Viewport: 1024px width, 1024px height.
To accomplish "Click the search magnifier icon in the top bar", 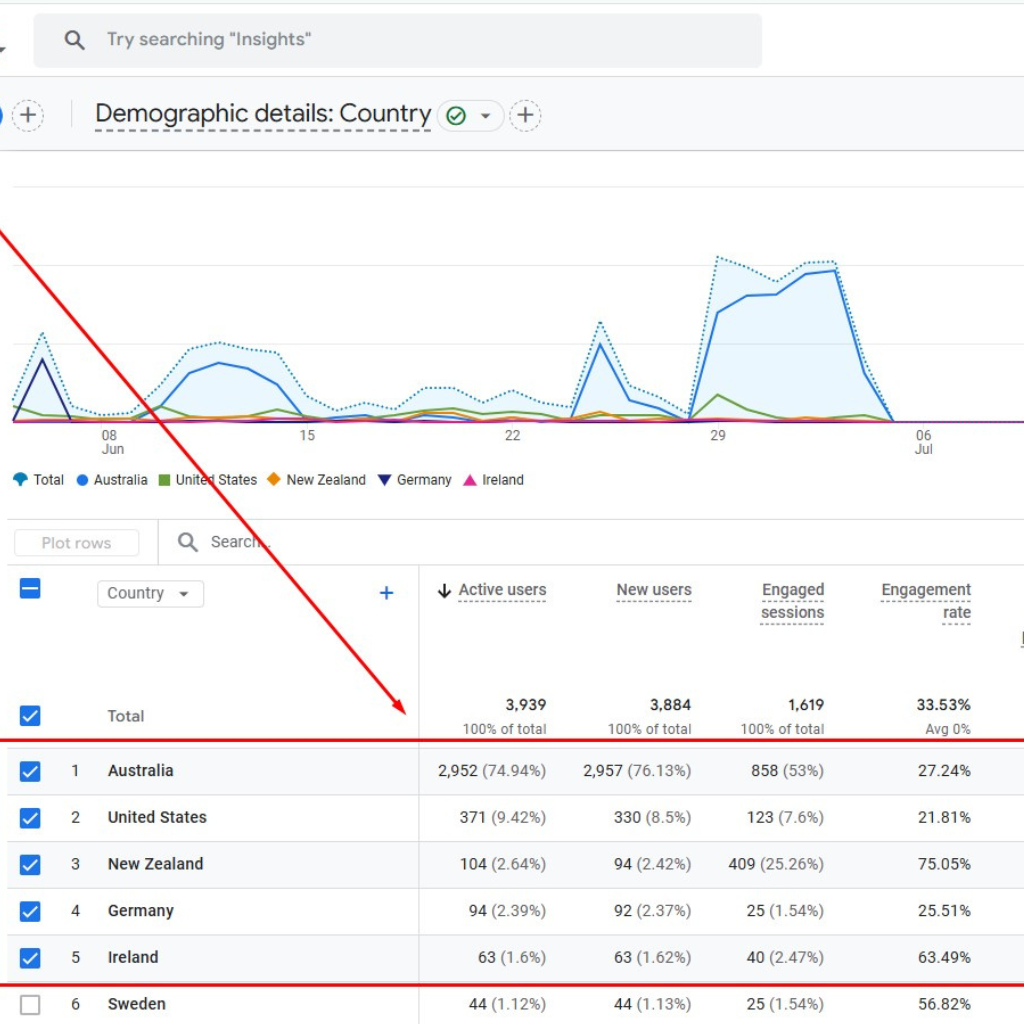I will tap(74, 40).
